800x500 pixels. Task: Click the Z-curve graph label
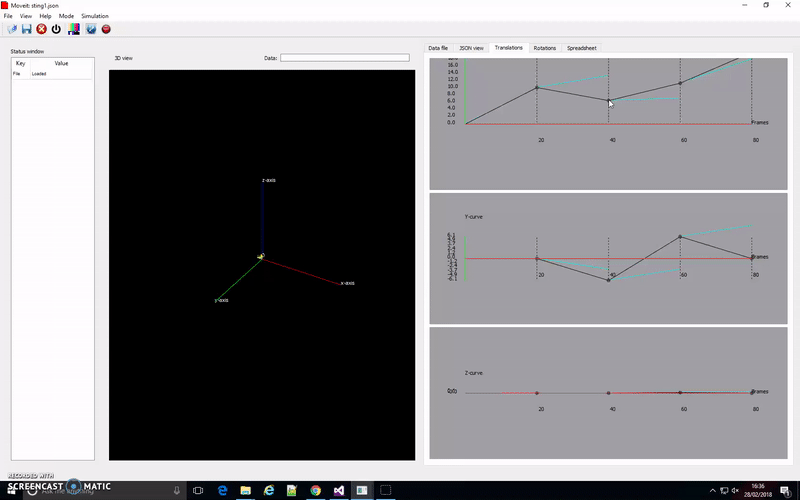click(x=473, y=373)
